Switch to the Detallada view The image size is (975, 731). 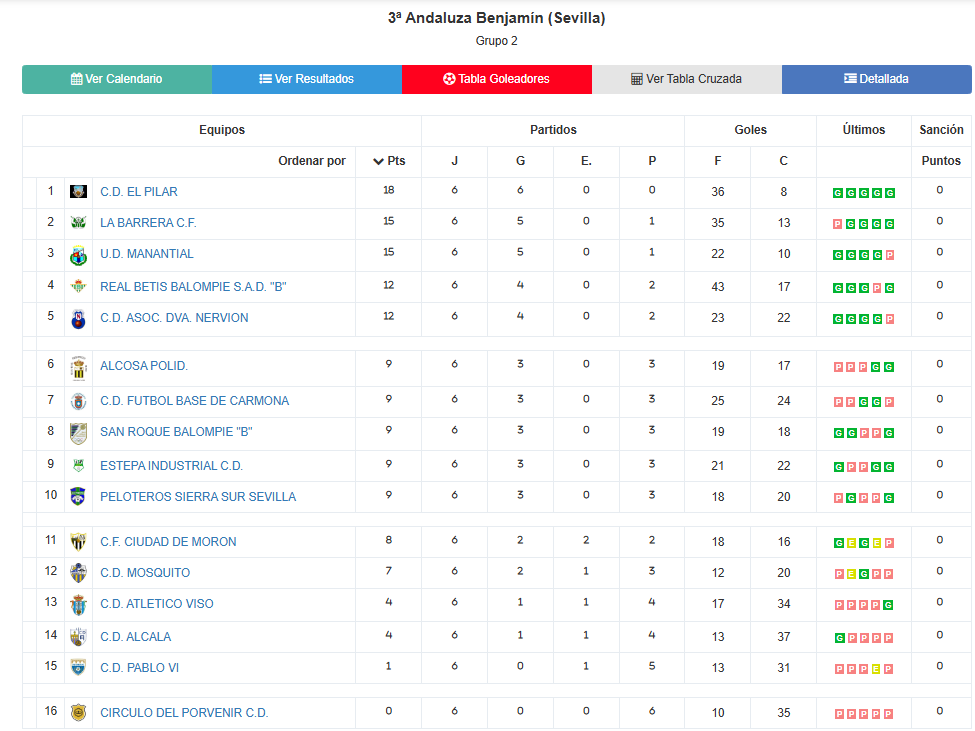(x=877, y=79)
